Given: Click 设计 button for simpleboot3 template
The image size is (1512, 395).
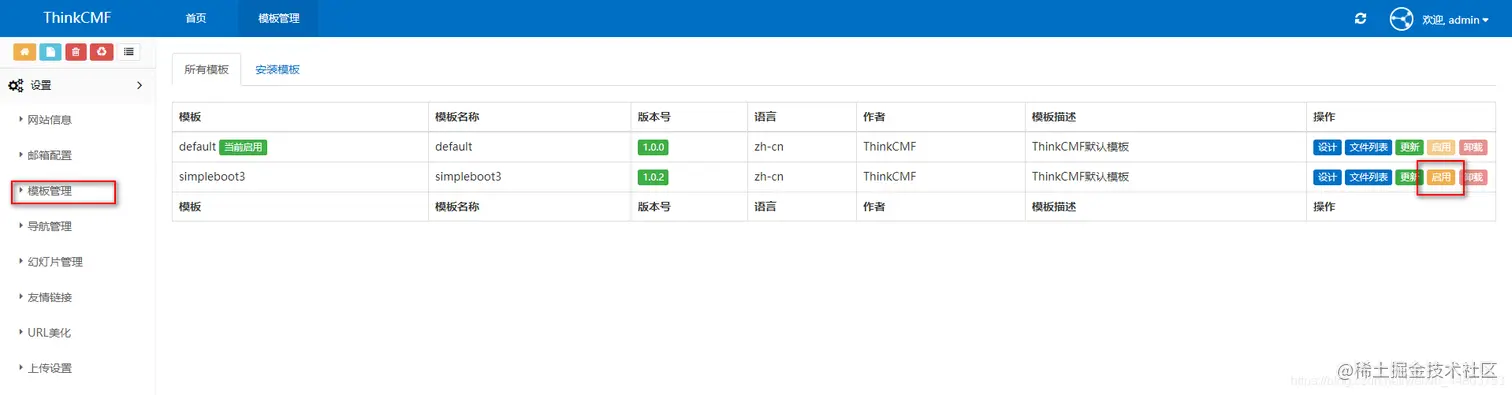Looking at the screenshot, I should click(x=1327, y=177).
